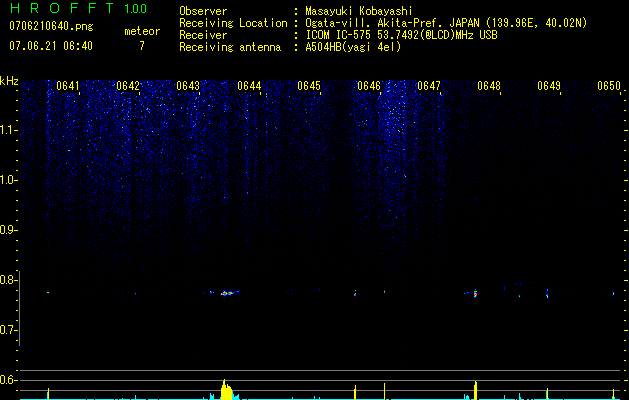629x400 pixels.
Task: Click the 0646 time marker
Action: (369, 86)
